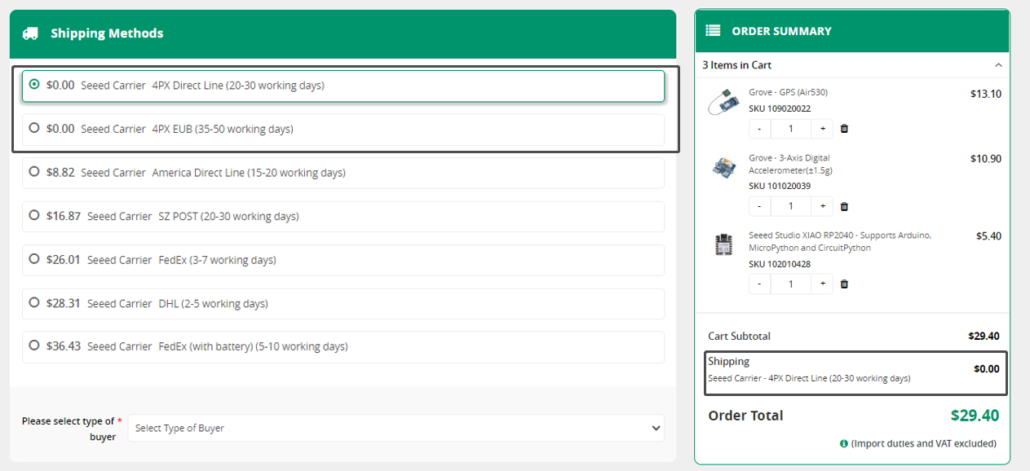Decrease quantity of Grove GPS (Air530)
The image size is (1030, 471).
point(759,129)
